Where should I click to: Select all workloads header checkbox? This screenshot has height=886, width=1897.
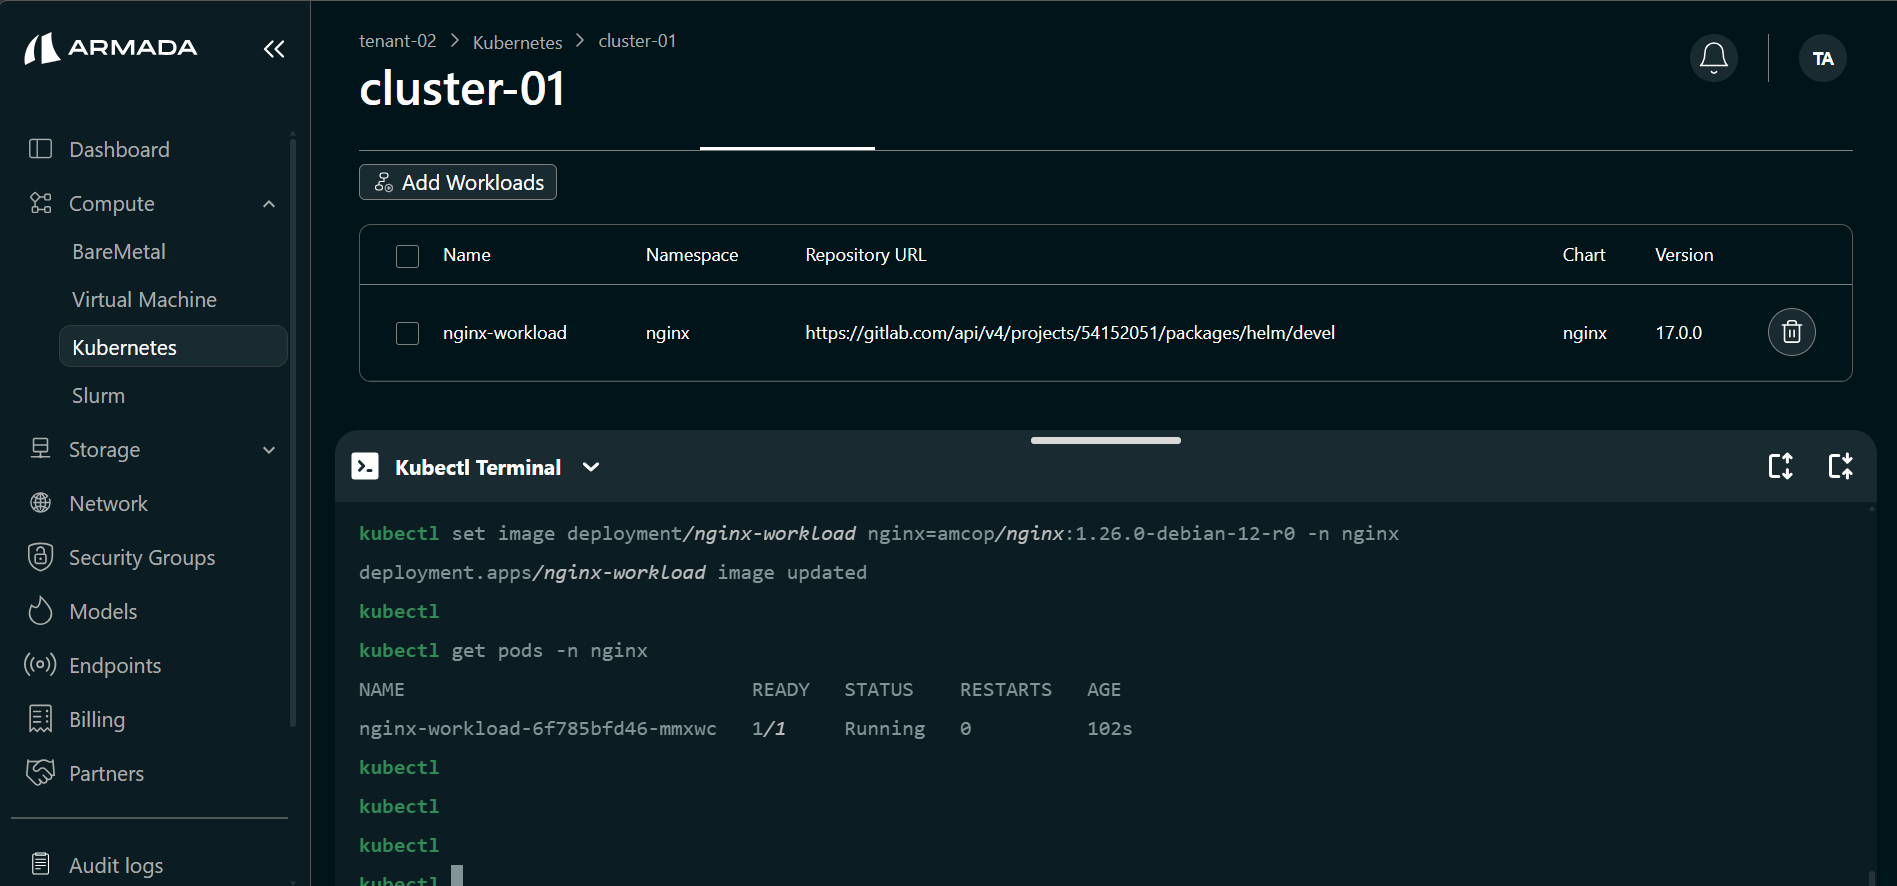coord(407,256)
